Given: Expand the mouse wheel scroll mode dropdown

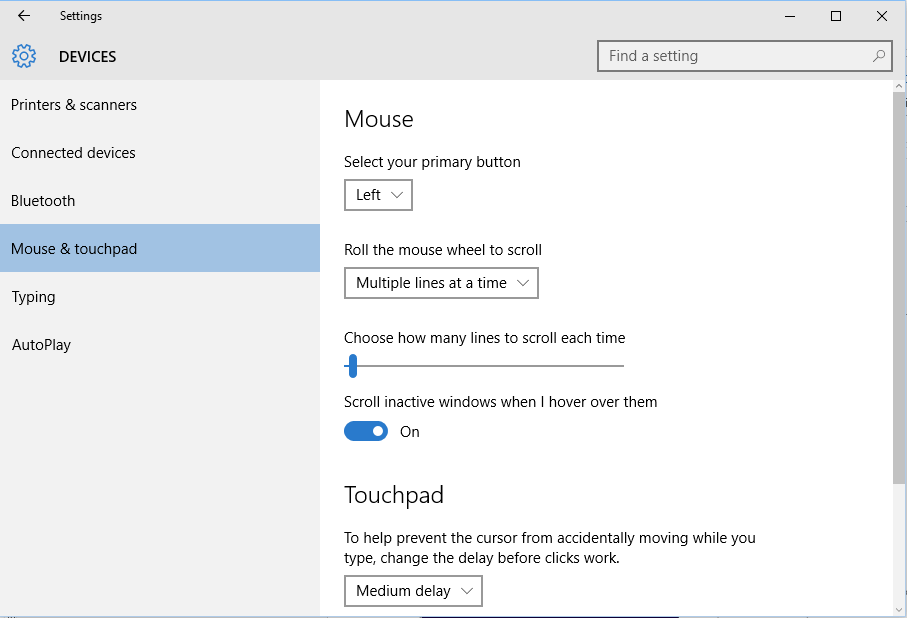Looking at the screenshot, I should [441, 283].
